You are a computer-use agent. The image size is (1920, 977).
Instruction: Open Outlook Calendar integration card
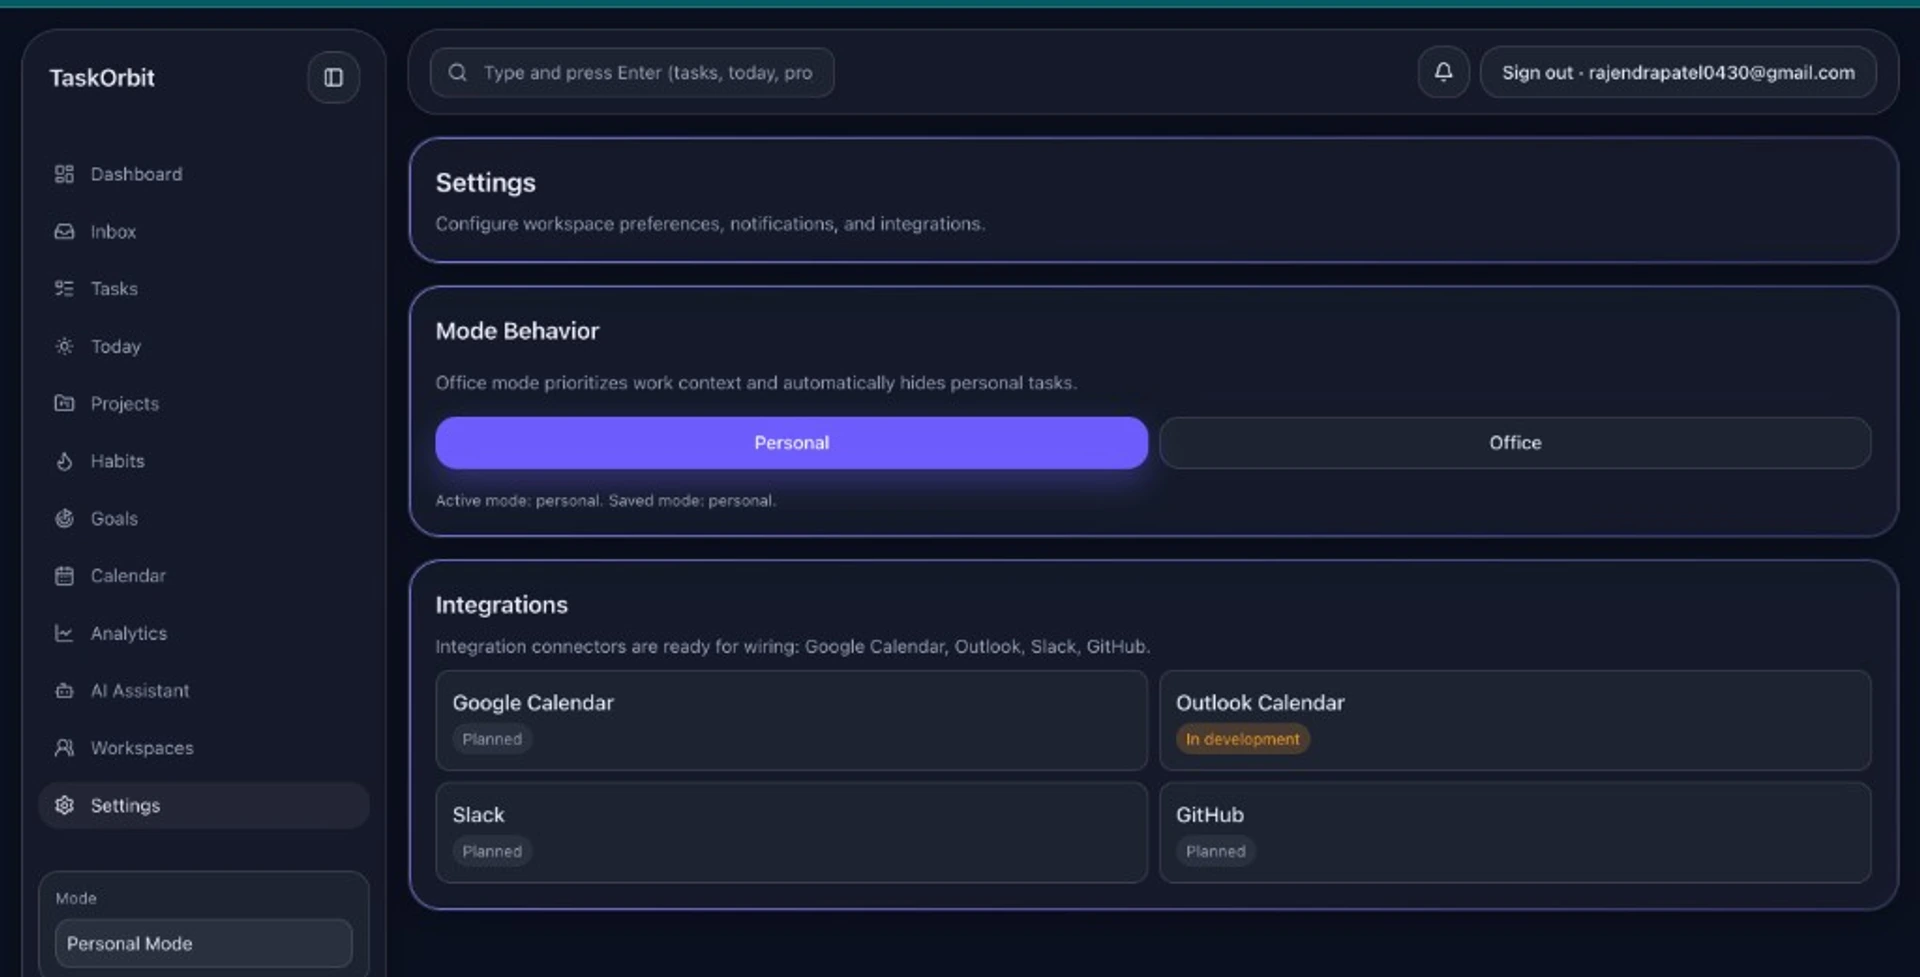click(1515, 720)
